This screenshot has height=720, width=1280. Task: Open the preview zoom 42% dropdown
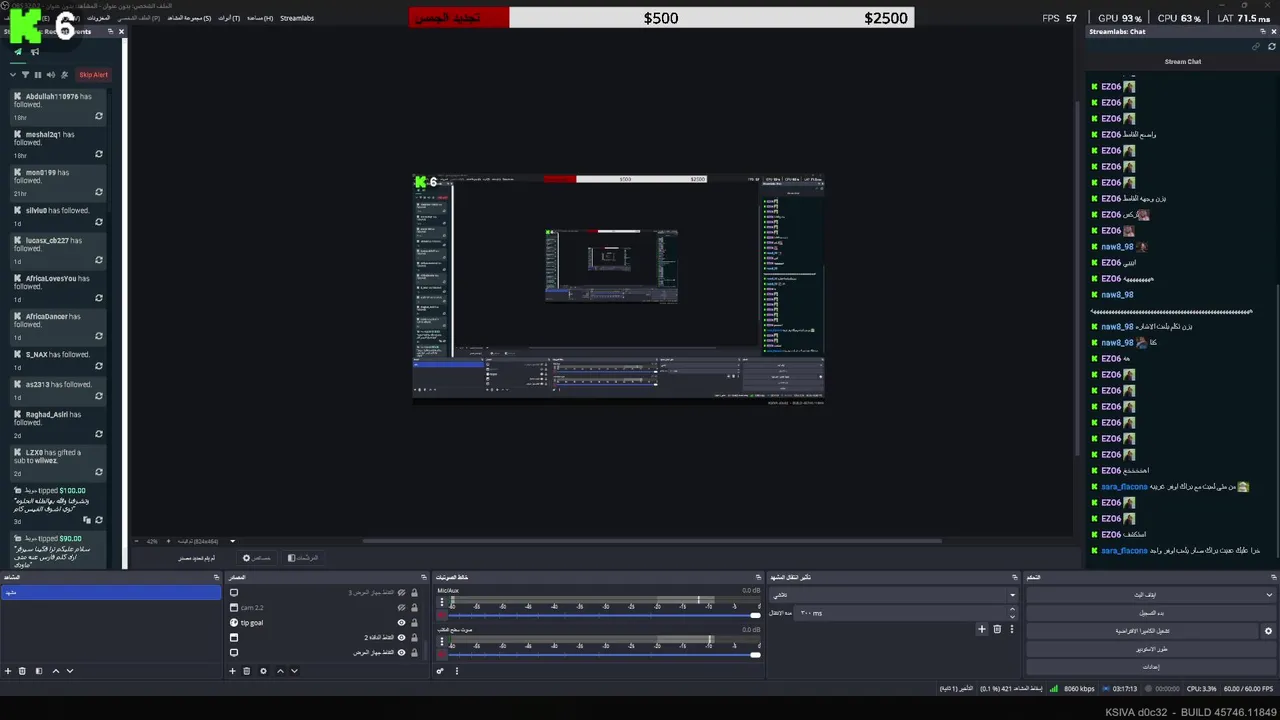coord(152,541)
